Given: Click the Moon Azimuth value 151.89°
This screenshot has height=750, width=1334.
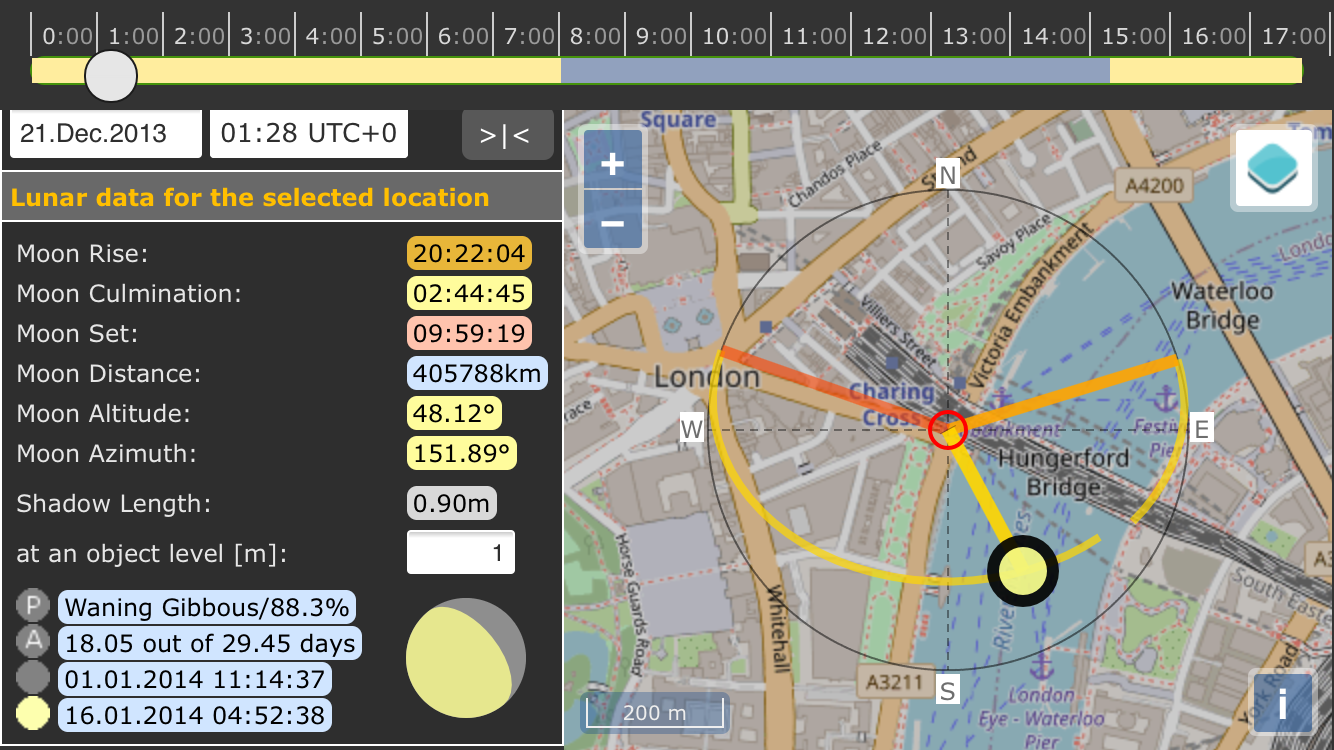Looking at the screenshot, I should tap(462, 454).
